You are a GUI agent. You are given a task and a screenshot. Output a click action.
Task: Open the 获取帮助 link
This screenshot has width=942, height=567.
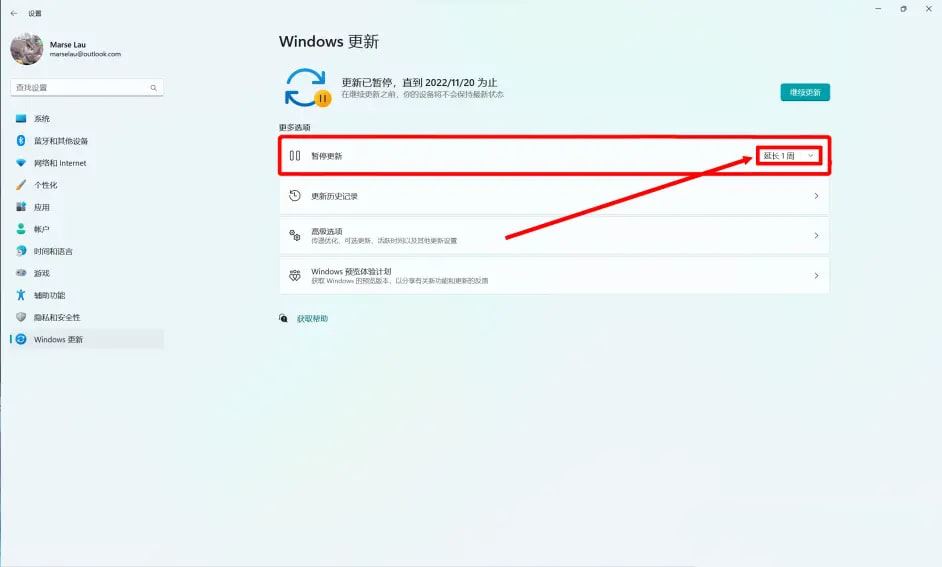pyautogui.click(x=312, y=319)
